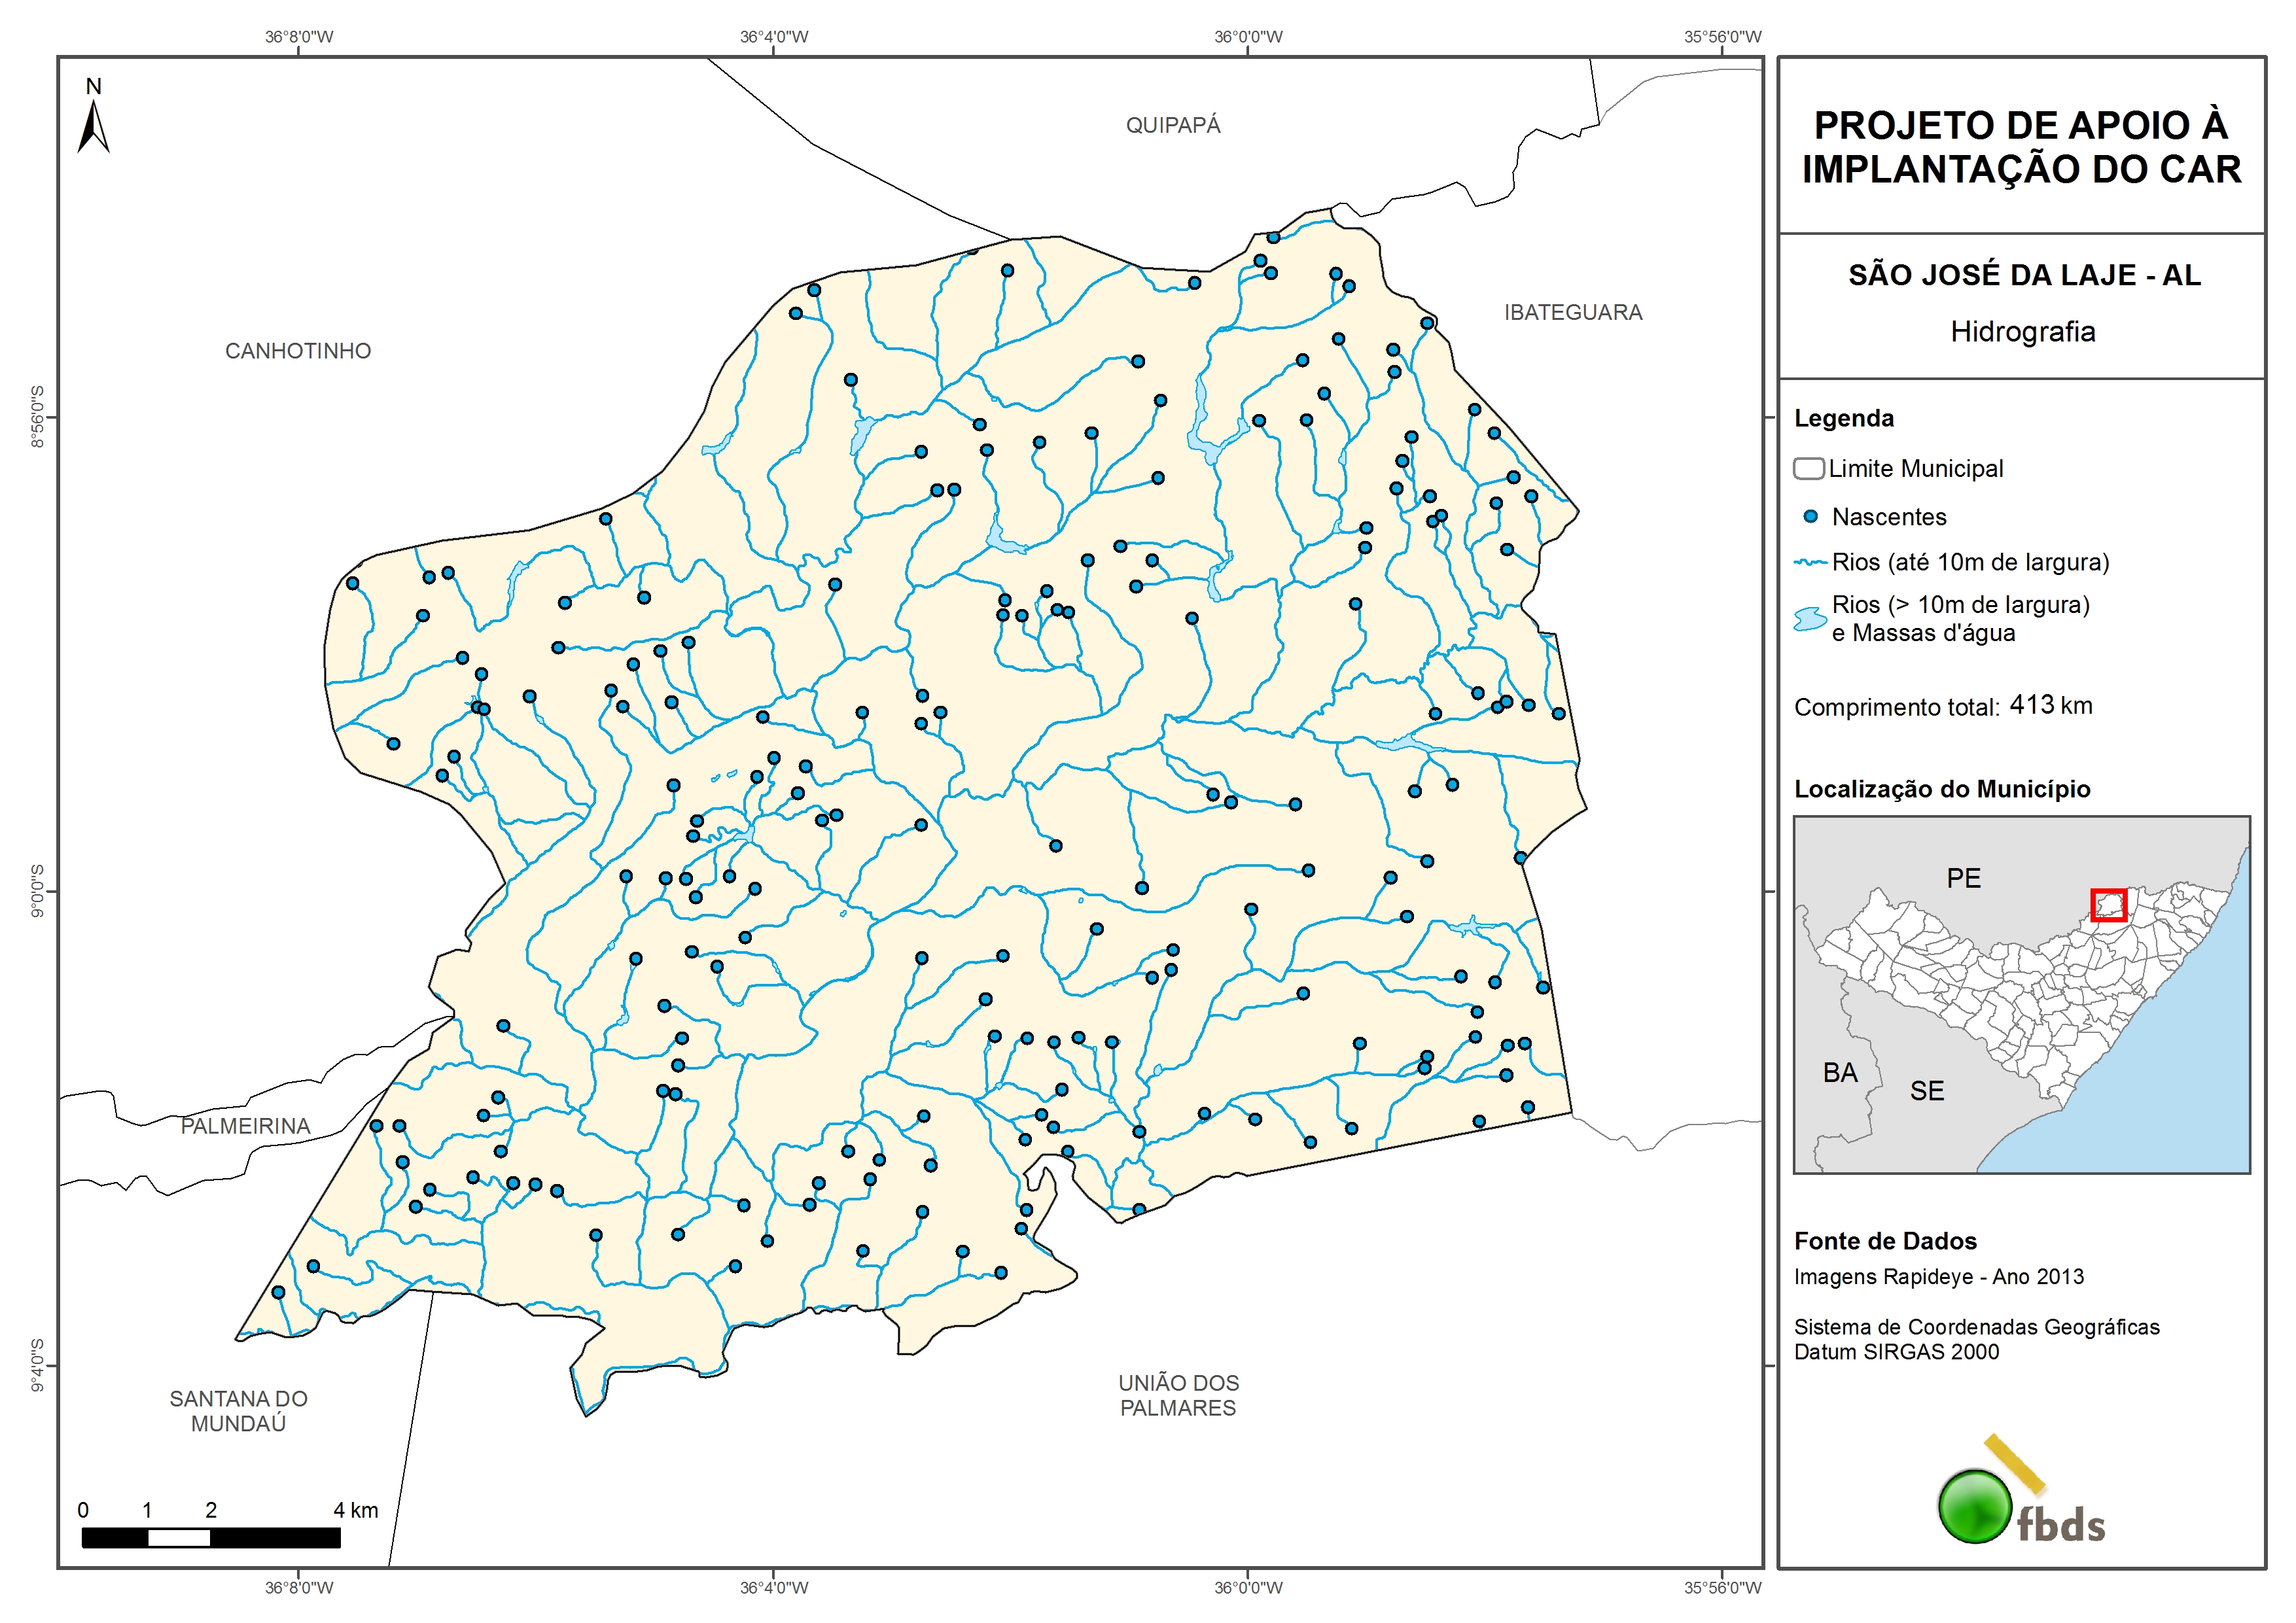Click the QUIPAPÁ municipality label
2296x1623 pixels.
[1173, 125]
